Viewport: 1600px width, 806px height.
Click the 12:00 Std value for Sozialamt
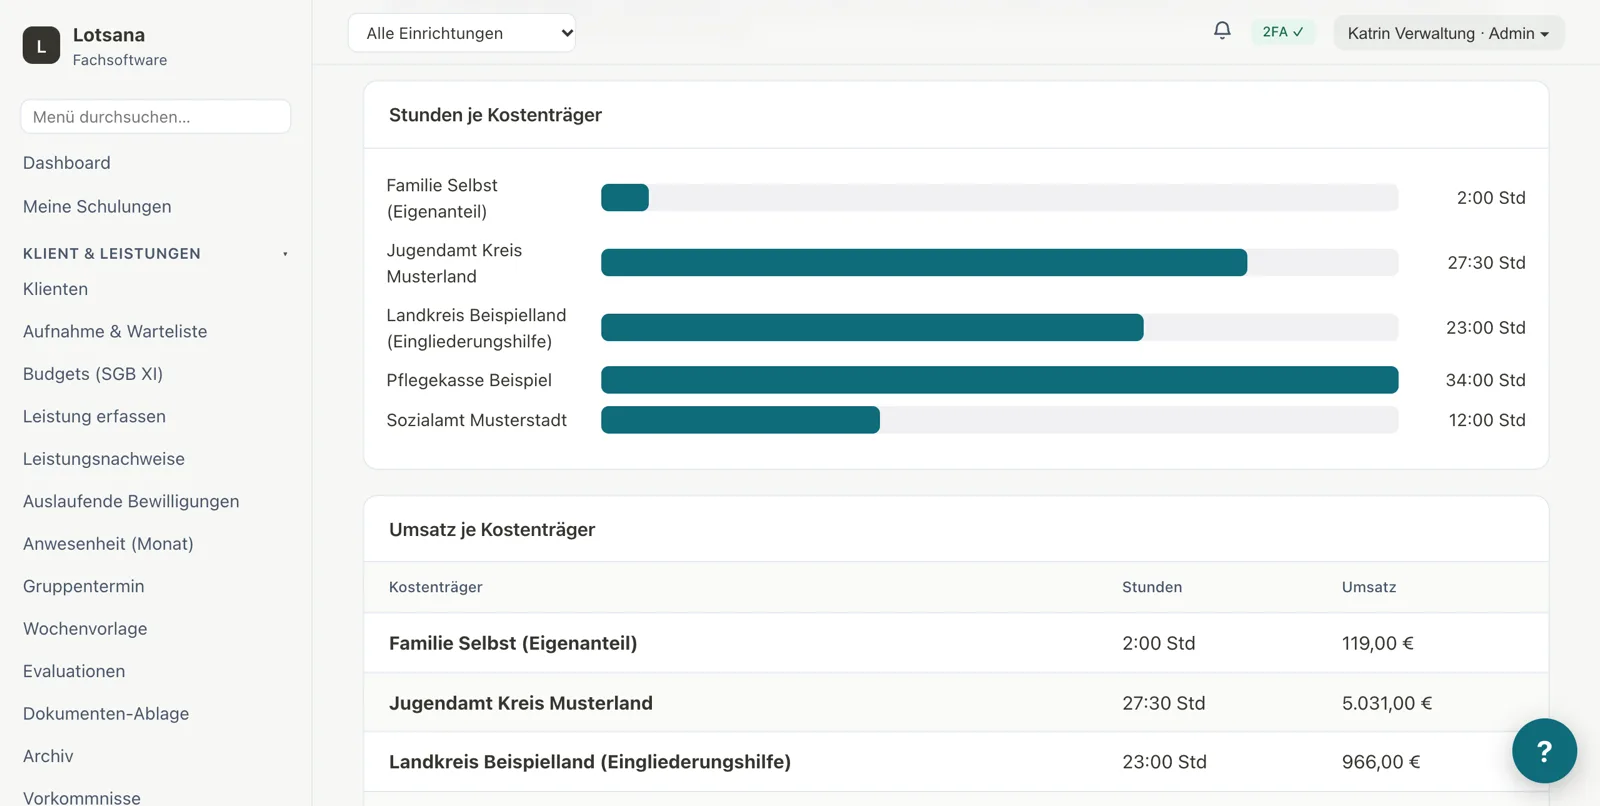coord(1487,420)
